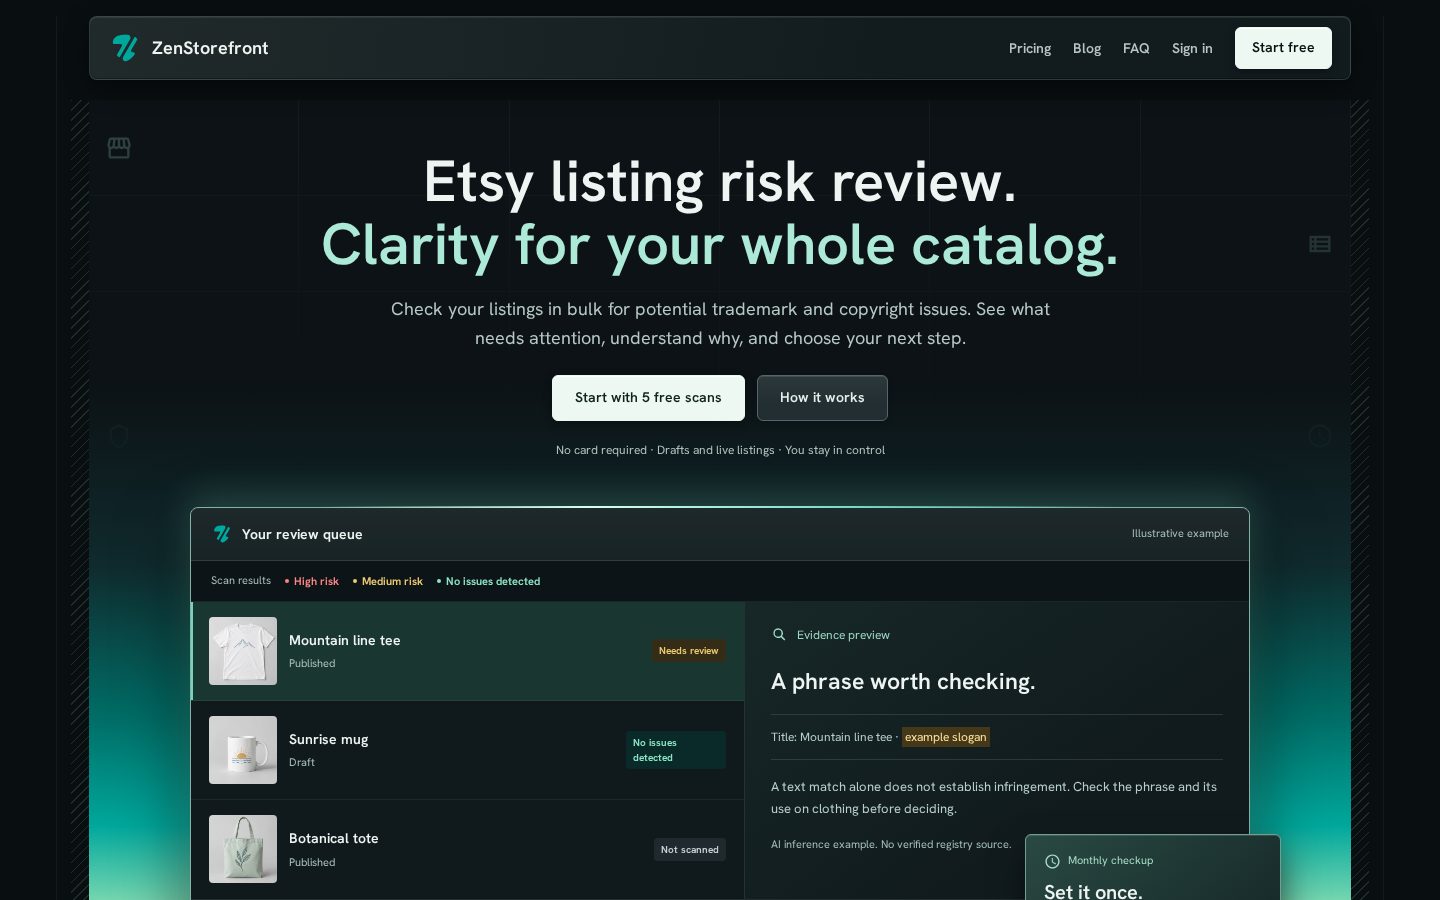1440x900 pixels.
Task: Click the Evidence preview label
Action: pyautogui.click(x=843, y=635)
